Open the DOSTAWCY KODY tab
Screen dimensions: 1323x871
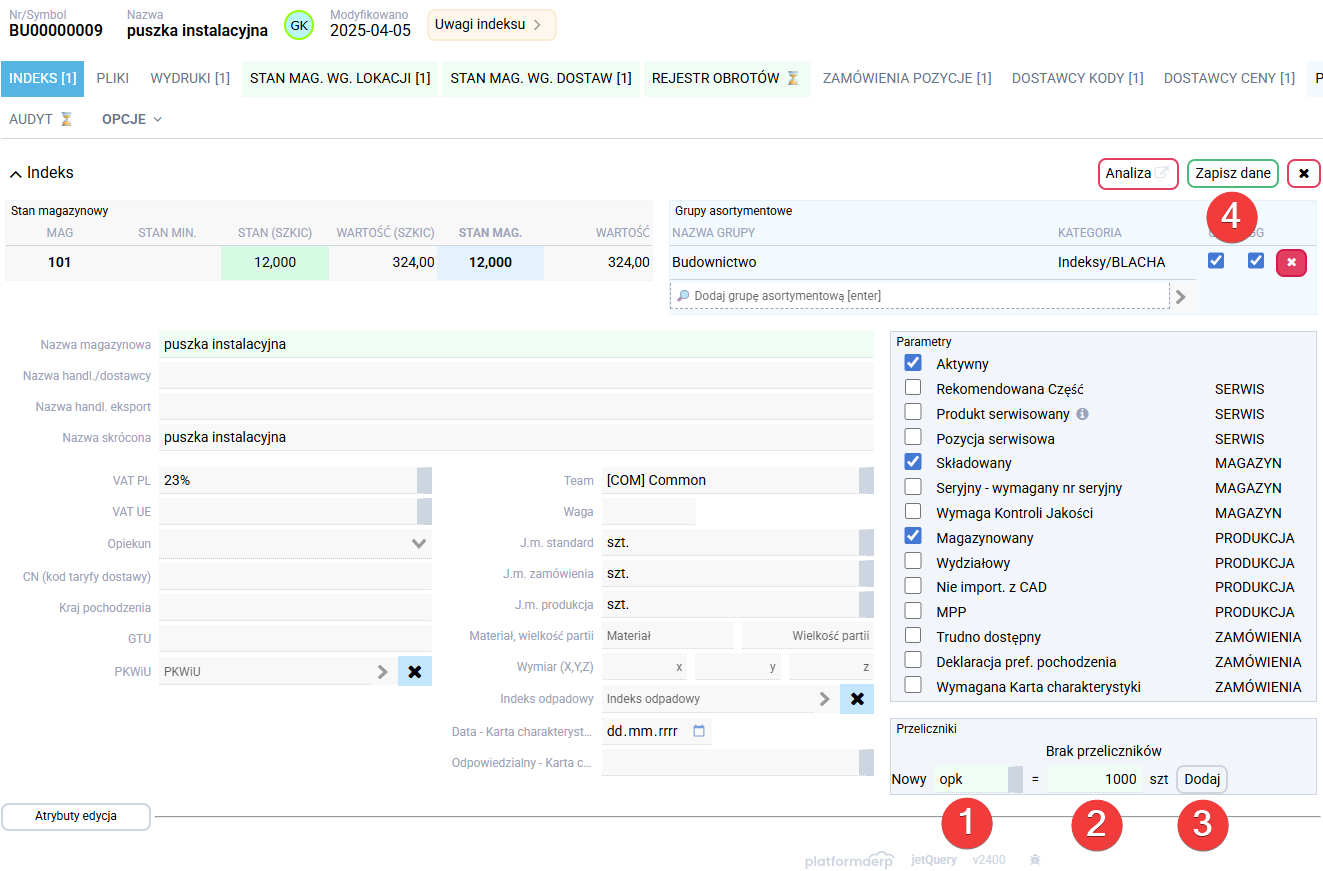click(1077, 78)
